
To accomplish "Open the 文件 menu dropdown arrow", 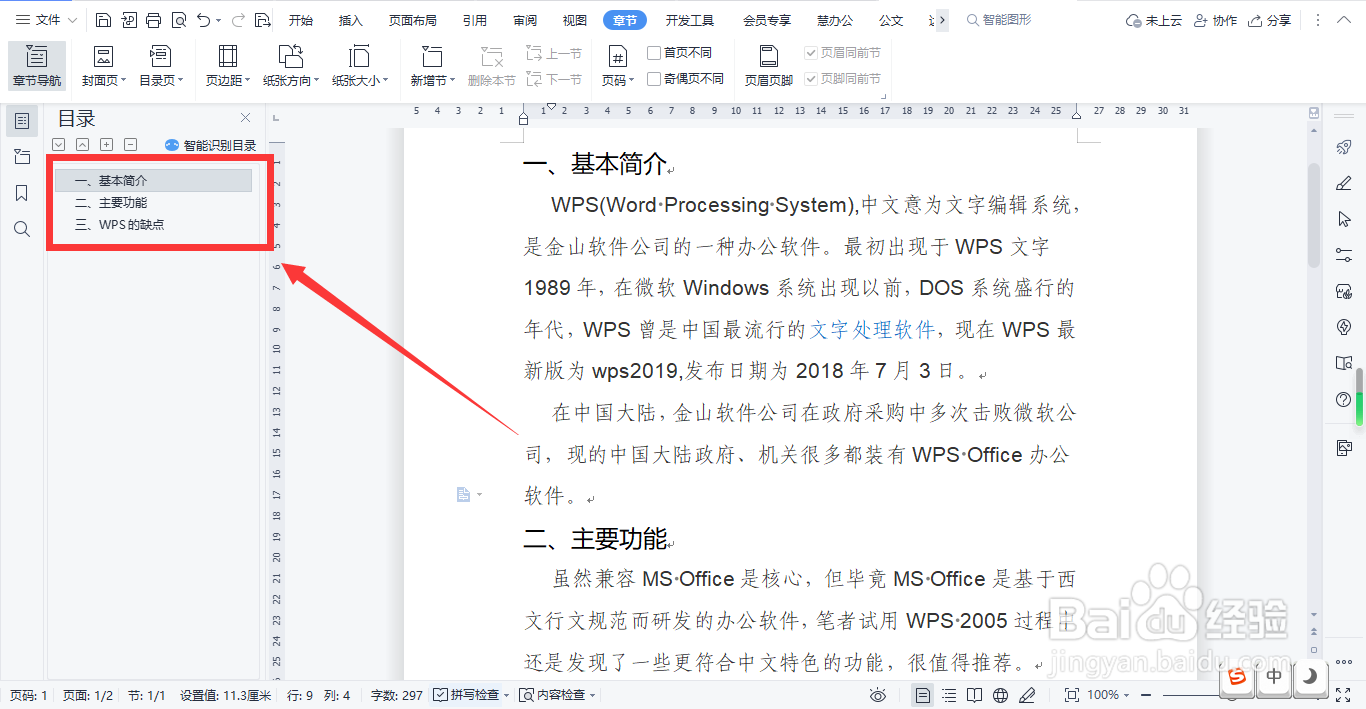I will point(72,20).
